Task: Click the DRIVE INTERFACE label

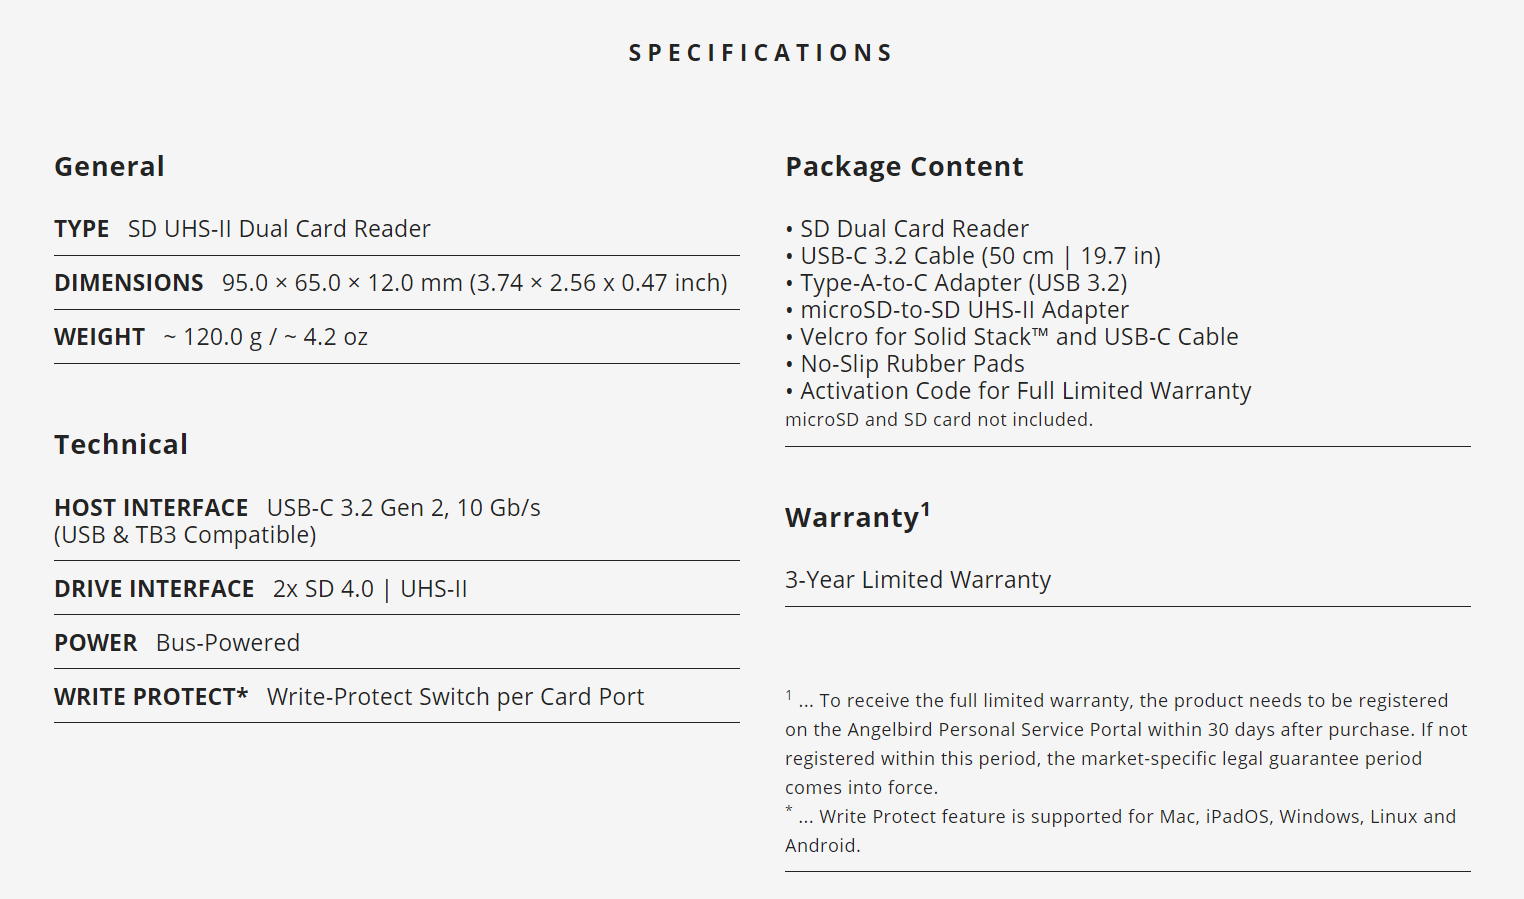Action: tap(154, 589)
